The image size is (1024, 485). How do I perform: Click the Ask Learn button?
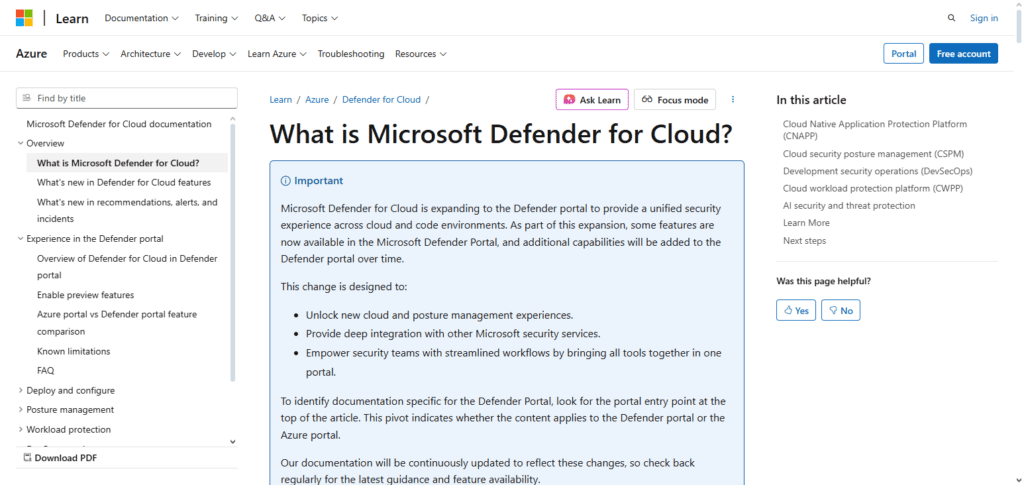coord(592,99)
